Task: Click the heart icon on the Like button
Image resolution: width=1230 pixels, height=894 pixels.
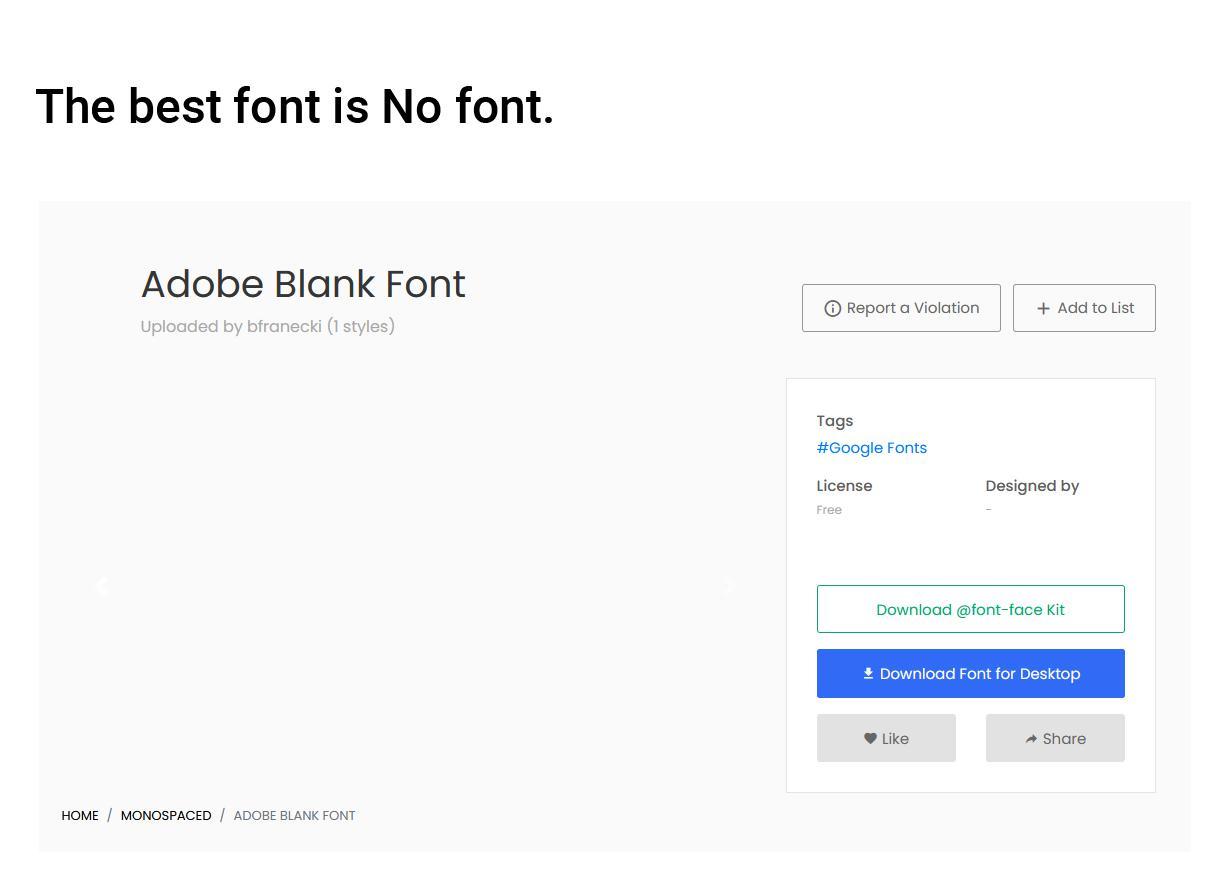Action: [869, 738]
